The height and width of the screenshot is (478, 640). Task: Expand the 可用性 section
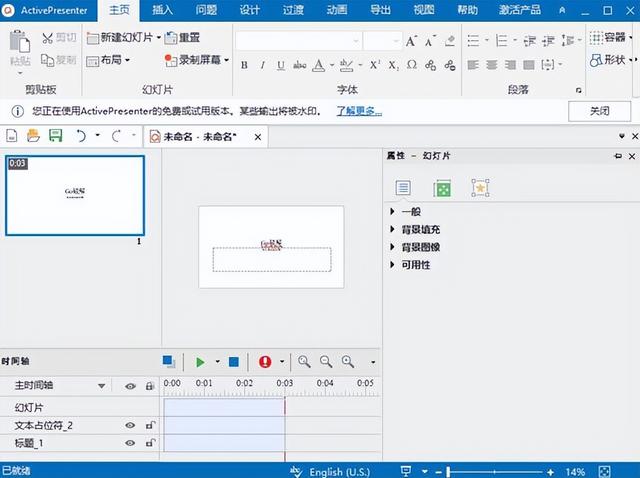click(x=392, y=265)
